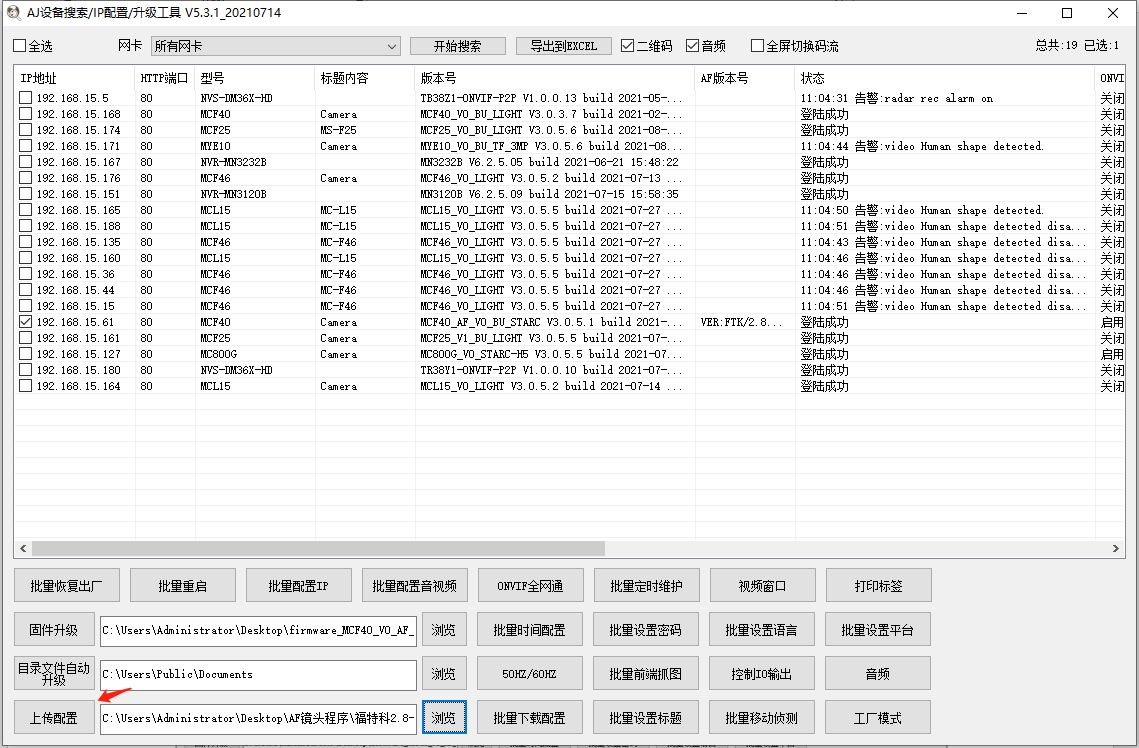Click ONVIF全网通 button

[x=530, y=586]
